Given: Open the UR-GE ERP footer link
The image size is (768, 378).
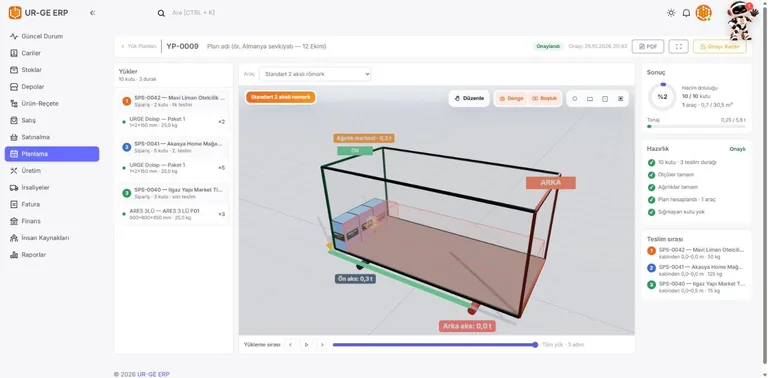Looking at the screenshot, I should tap(153, 374).
